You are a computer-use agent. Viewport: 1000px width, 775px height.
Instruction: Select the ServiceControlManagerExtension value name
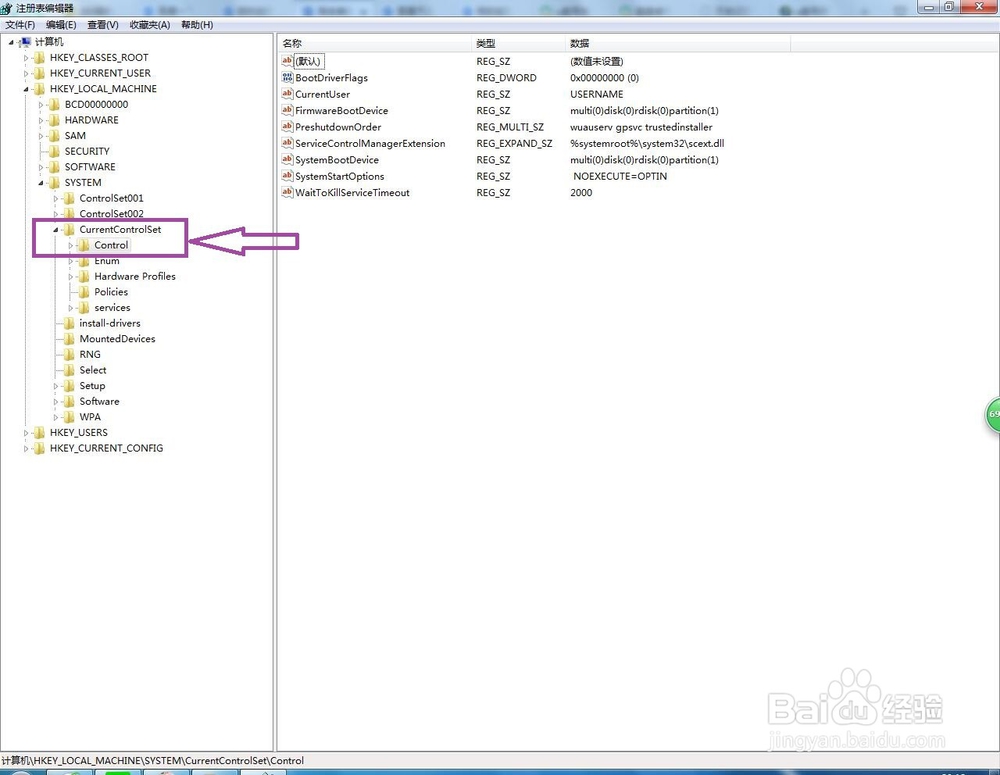[x=370, y=144]
